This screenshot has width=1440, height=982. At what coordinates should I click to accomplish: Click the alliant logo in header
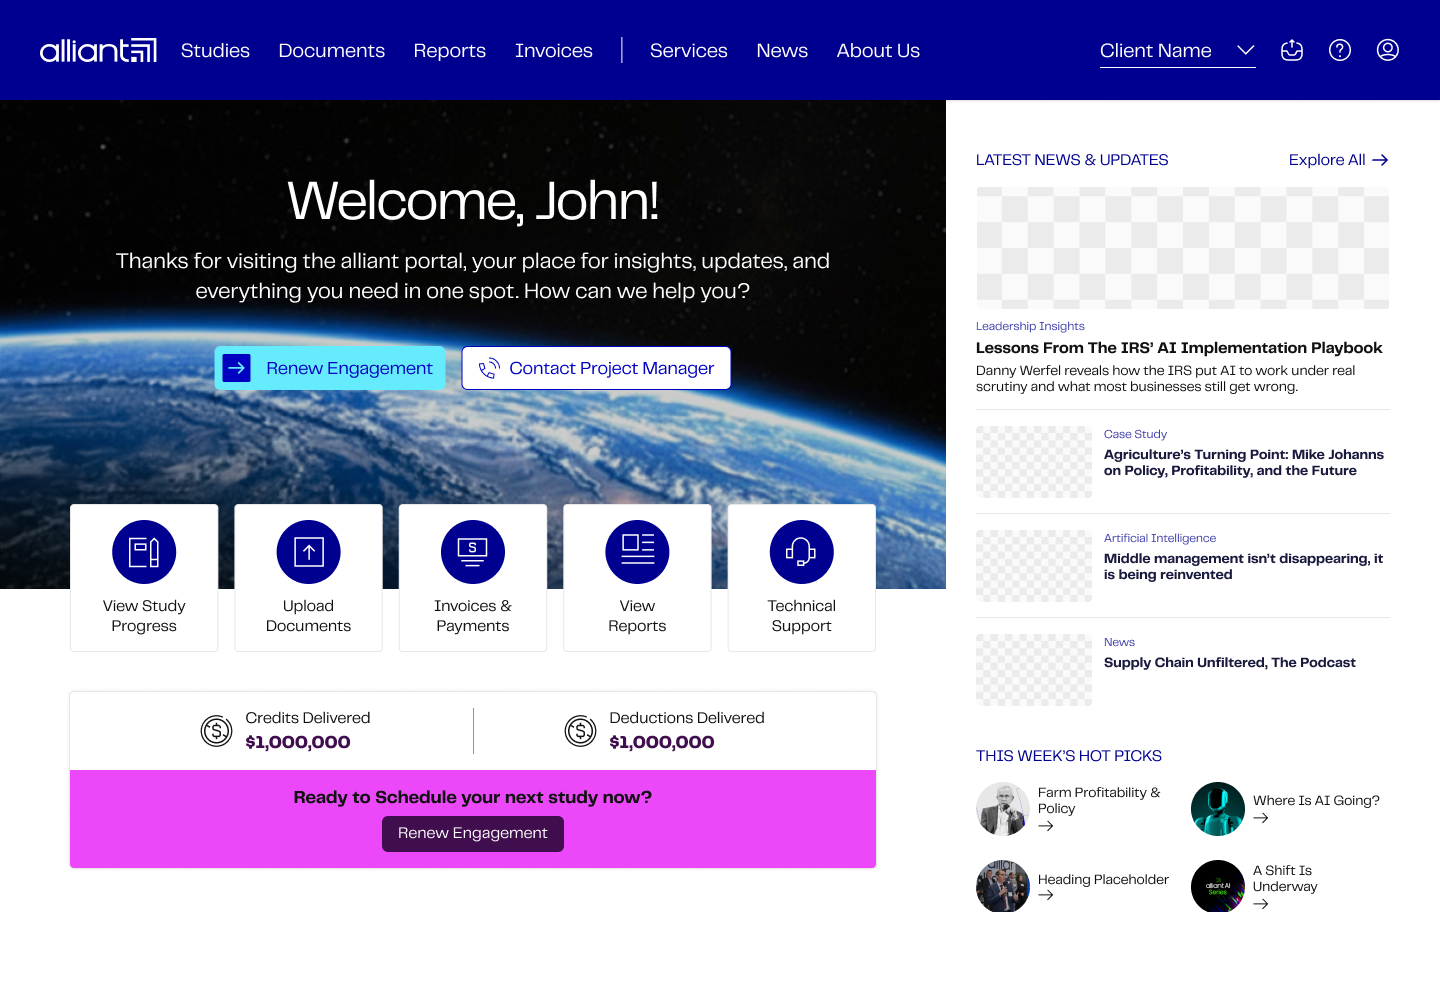[x=98, y=50]
